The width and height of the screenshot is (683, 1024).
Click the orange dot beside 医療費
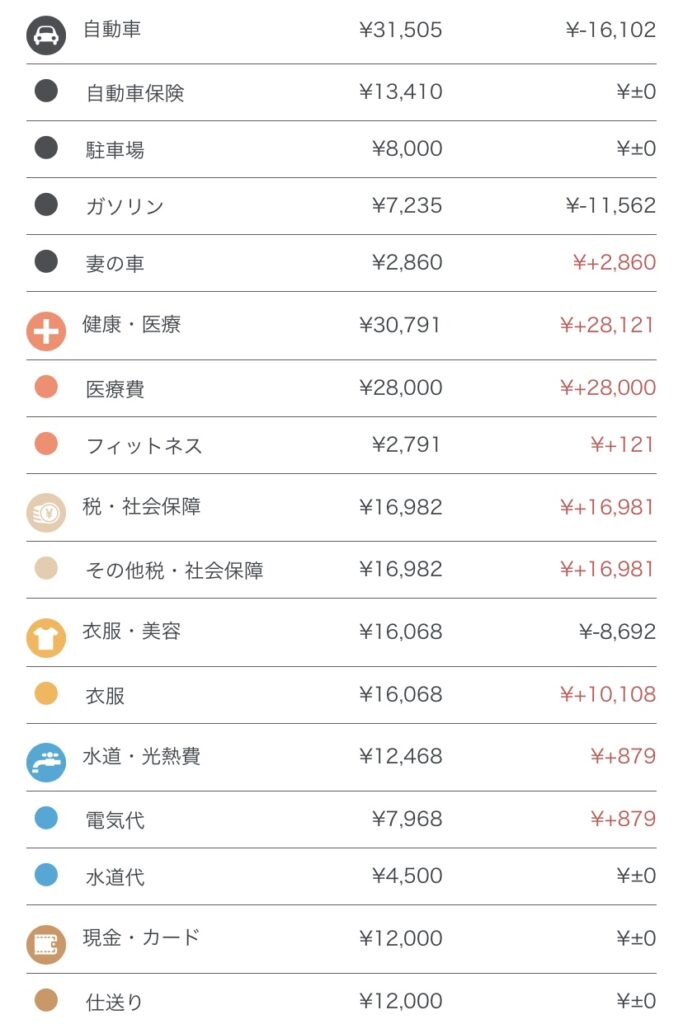pos(46,387)
